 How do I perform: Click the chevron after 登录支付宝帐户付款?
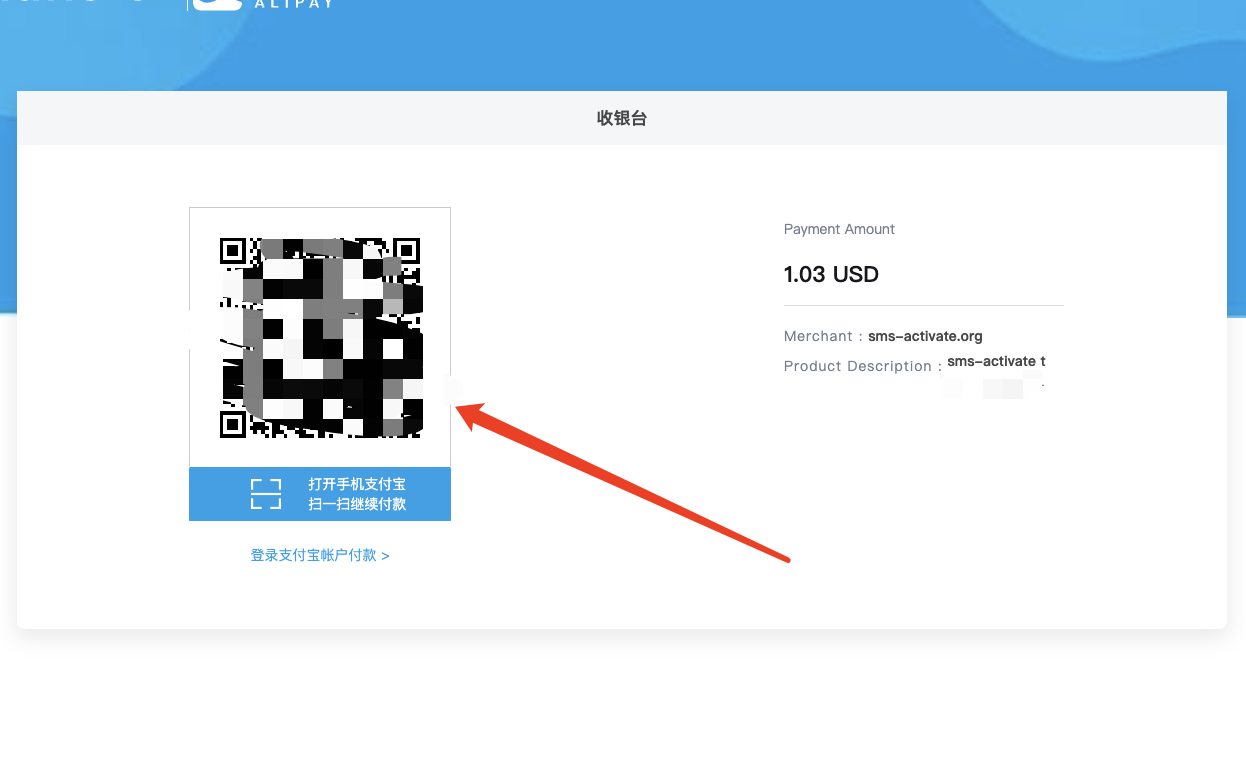pos(385,555)
